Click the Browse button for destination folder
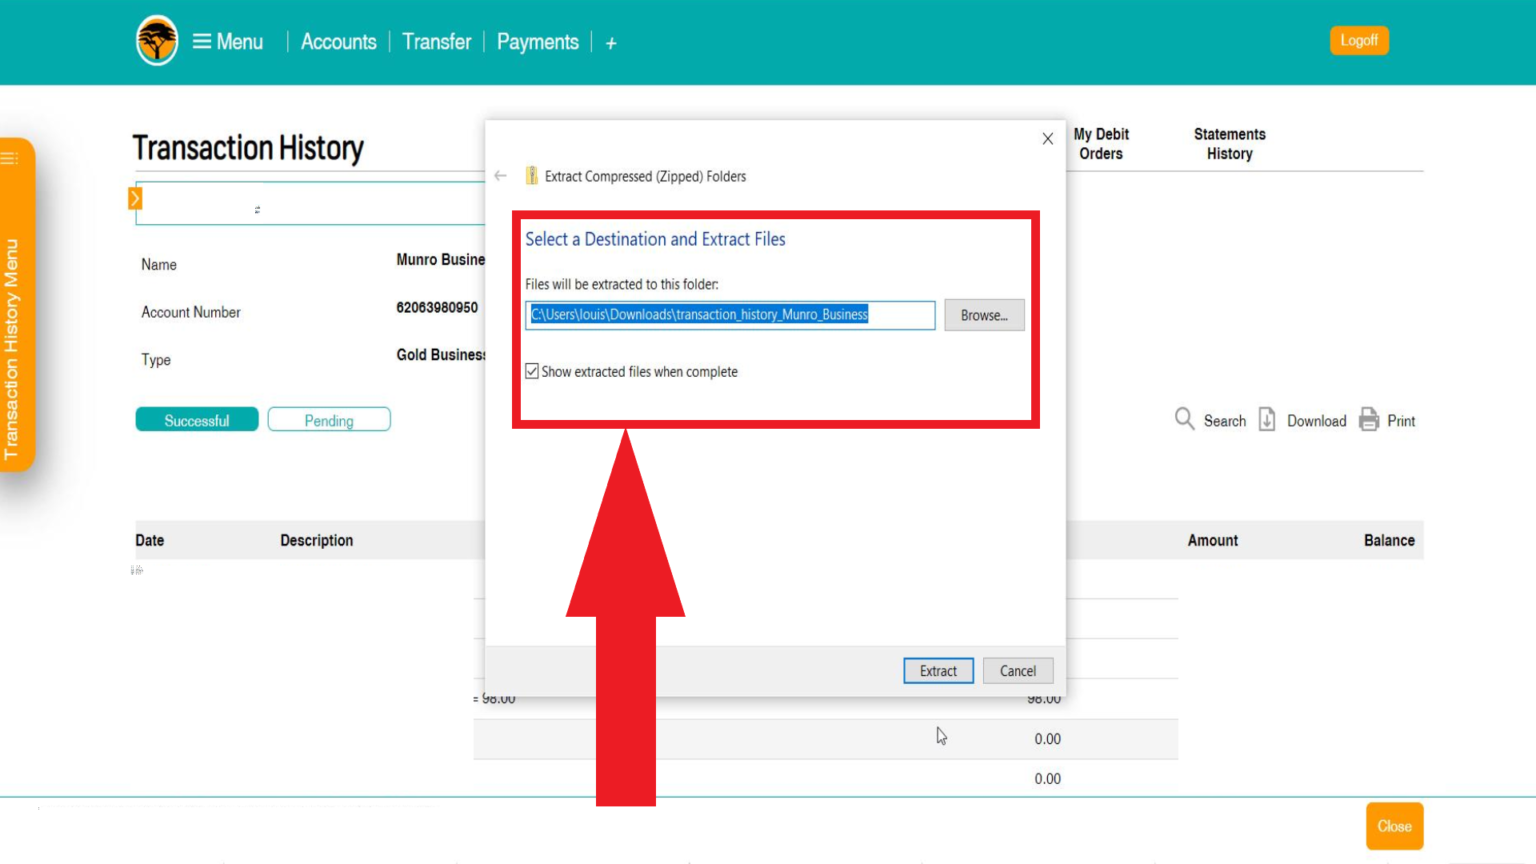The height and width of the screenshot is (864, 1536). click(983, 315)
